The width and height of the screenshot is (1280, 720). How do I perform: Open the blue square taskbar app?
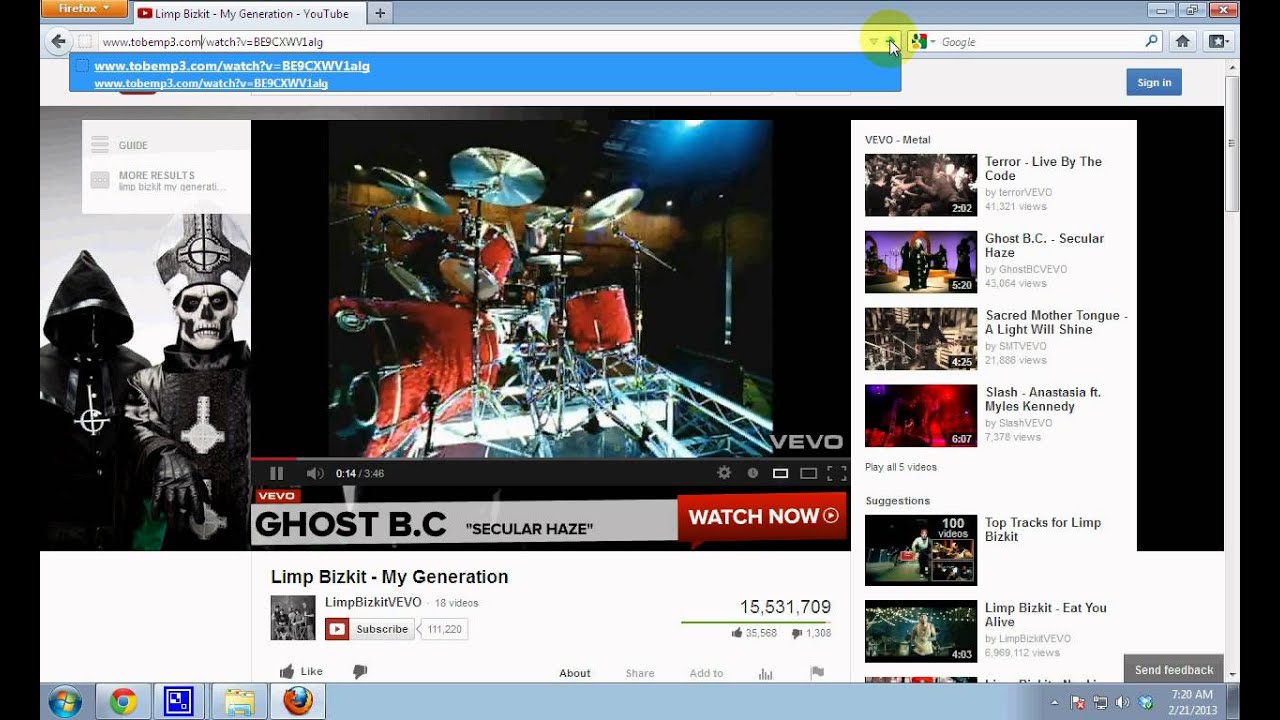179,702
